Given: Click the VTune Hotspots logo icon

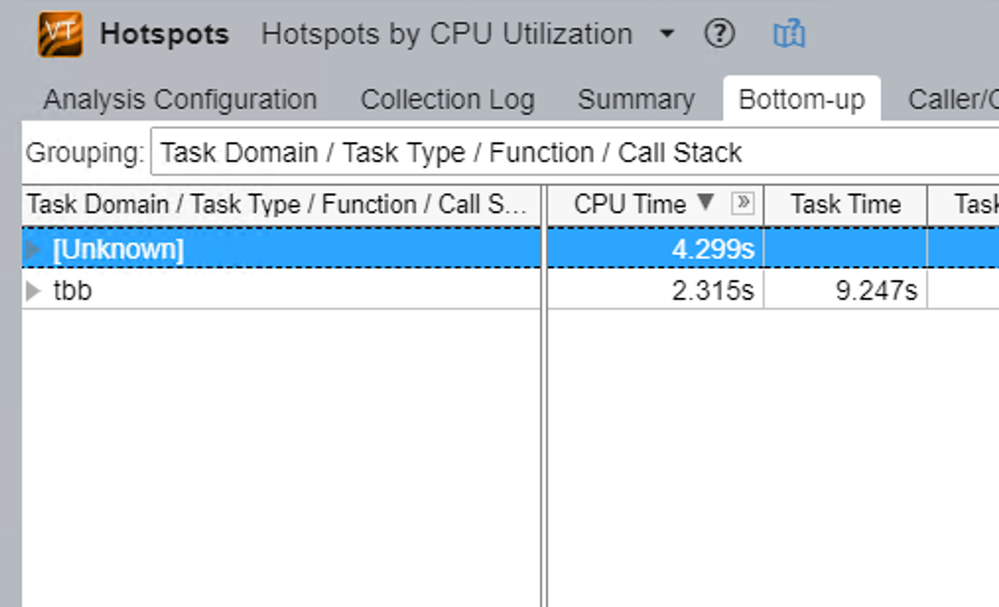Looking at the screenshot, I should tap(60, 35).
